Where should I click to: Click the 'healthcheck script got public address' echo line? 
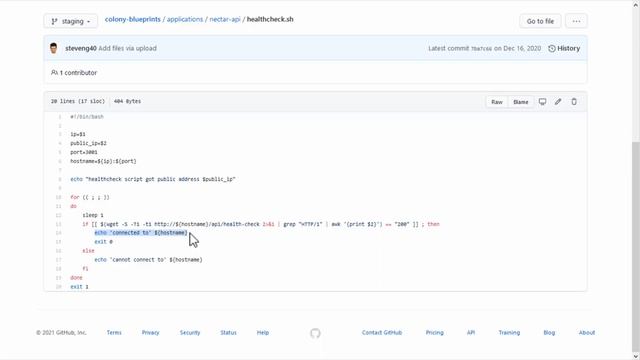click(153, 179)
